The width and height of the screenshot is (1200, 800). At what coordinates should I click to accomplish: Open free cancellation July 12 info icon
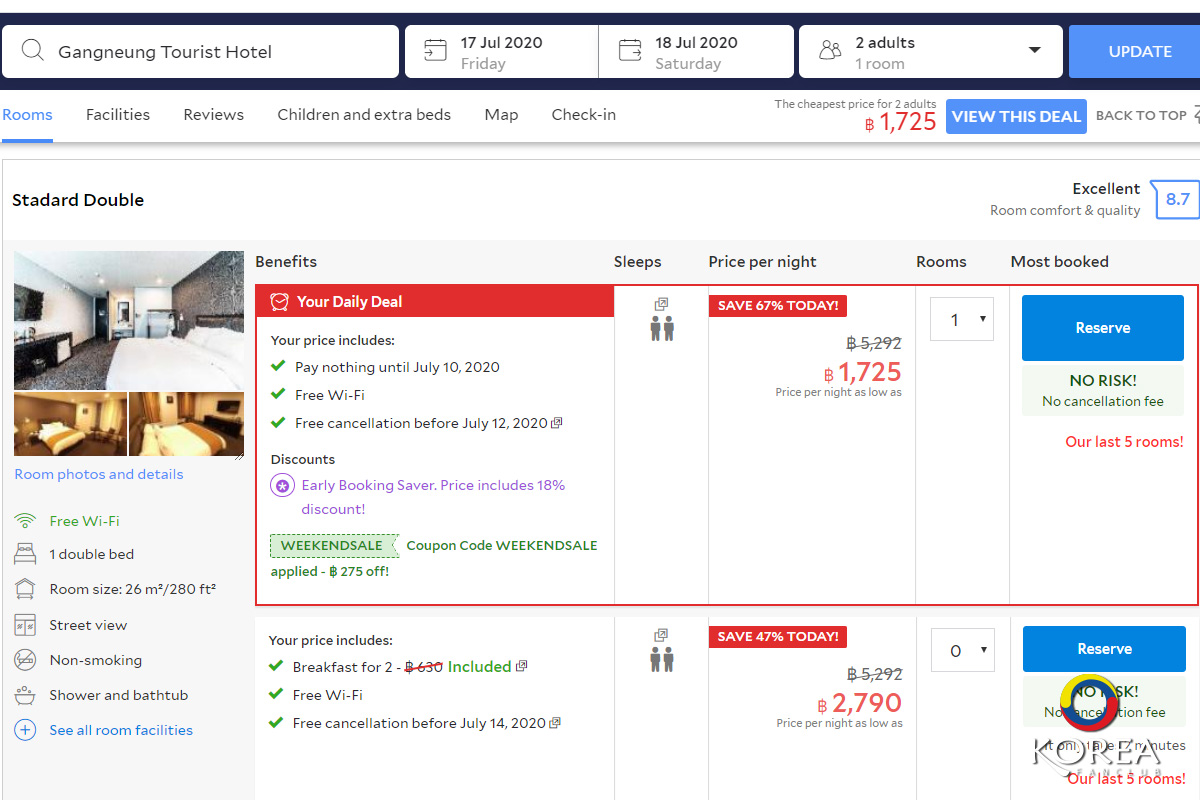pyautogui.click(x=557, y=423)
